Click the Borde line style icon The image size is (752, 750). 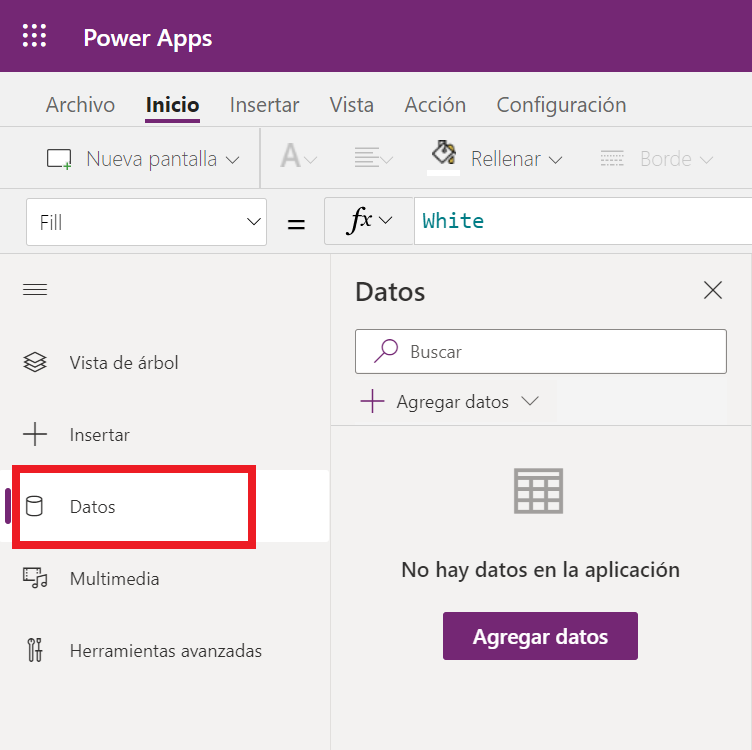pos(612,158)
